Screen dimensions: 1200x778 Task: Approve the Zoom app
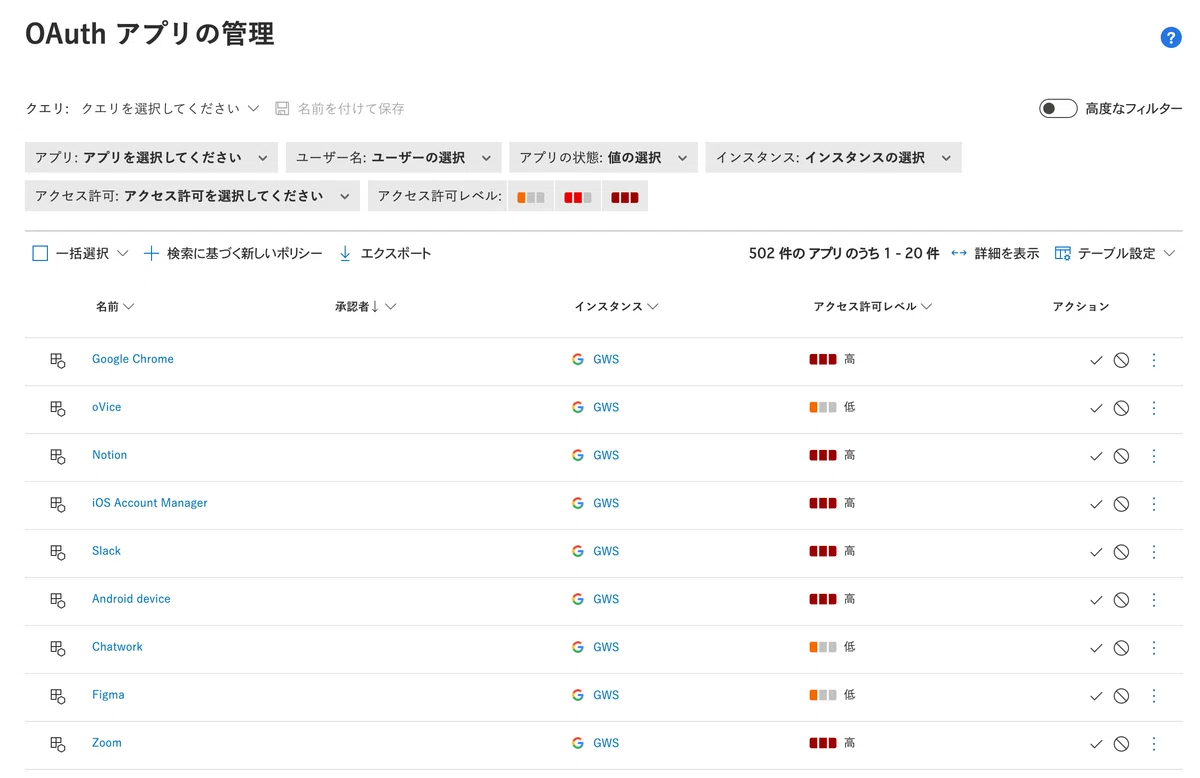coord(1096,744)
